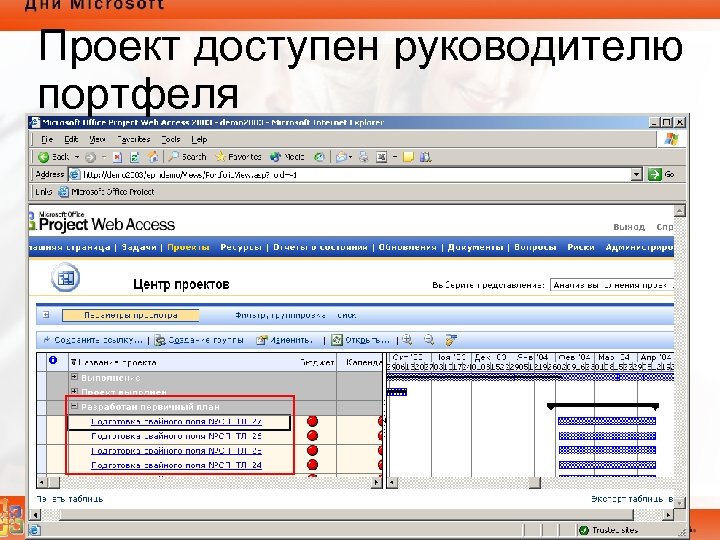This screenshot has width=720, height=540.
Task: Expand the Проект выполнен project group
Action: point(74,392)
